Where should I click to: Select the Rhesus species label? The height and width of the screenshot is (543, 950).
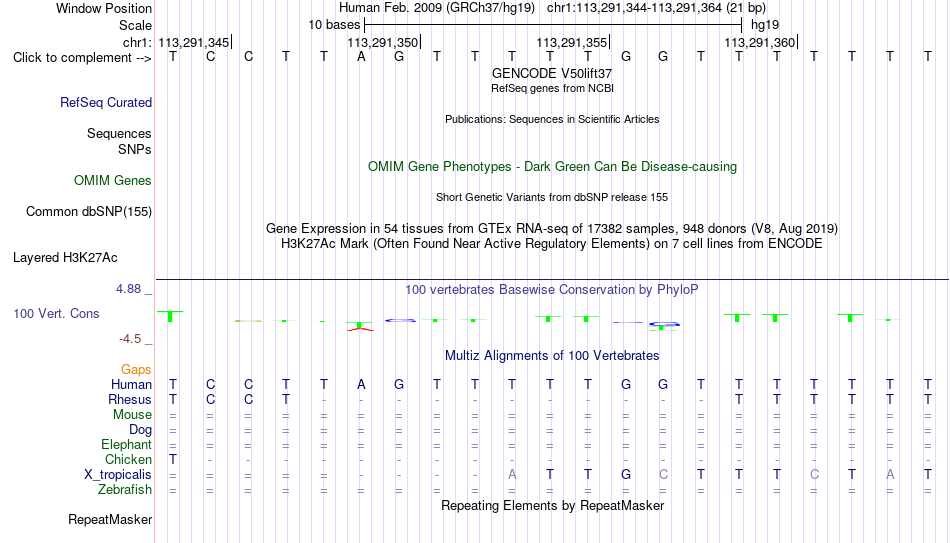tap(130, 399)
